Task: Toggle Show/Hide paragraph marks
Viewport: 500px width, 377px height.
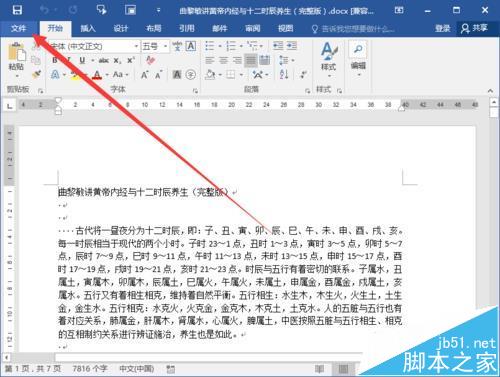Action: click(303, 74)
